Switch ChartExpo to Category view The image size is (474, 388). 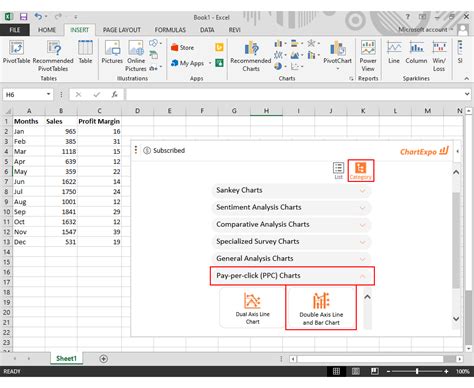[361, 170]
